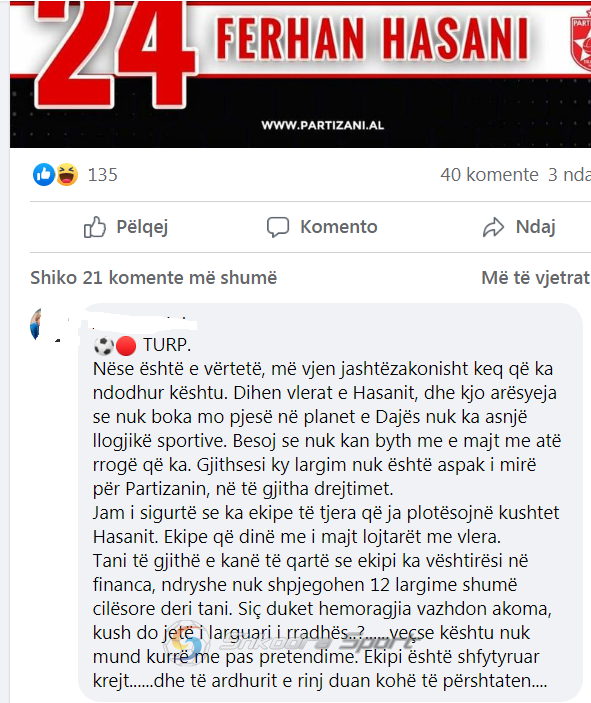Click the laughing emoji reaction icon
Screen dimensions: 591x703
(67, 174)
